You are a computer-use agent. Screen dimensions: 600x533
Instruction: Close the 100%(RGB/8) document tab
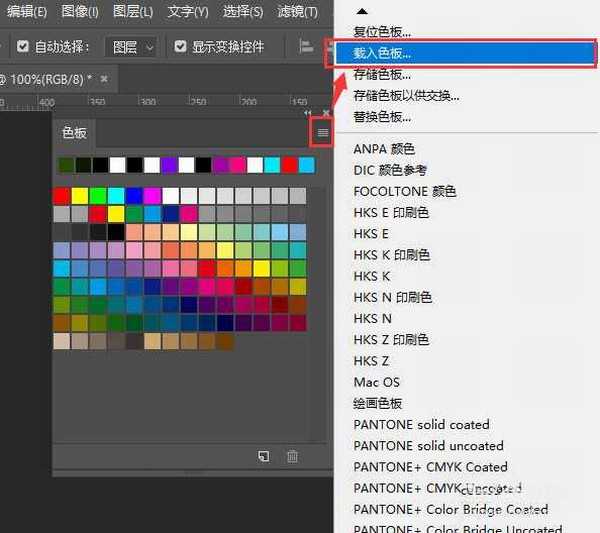click(104, 77)
